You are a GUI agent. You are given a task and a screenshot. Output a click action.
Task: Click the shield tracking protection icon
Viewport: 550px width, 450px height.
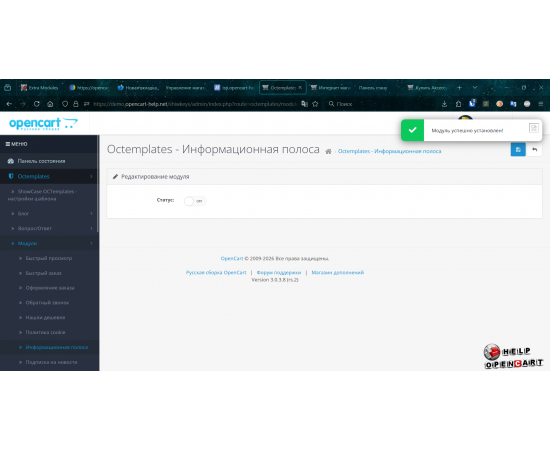point(65,104)
